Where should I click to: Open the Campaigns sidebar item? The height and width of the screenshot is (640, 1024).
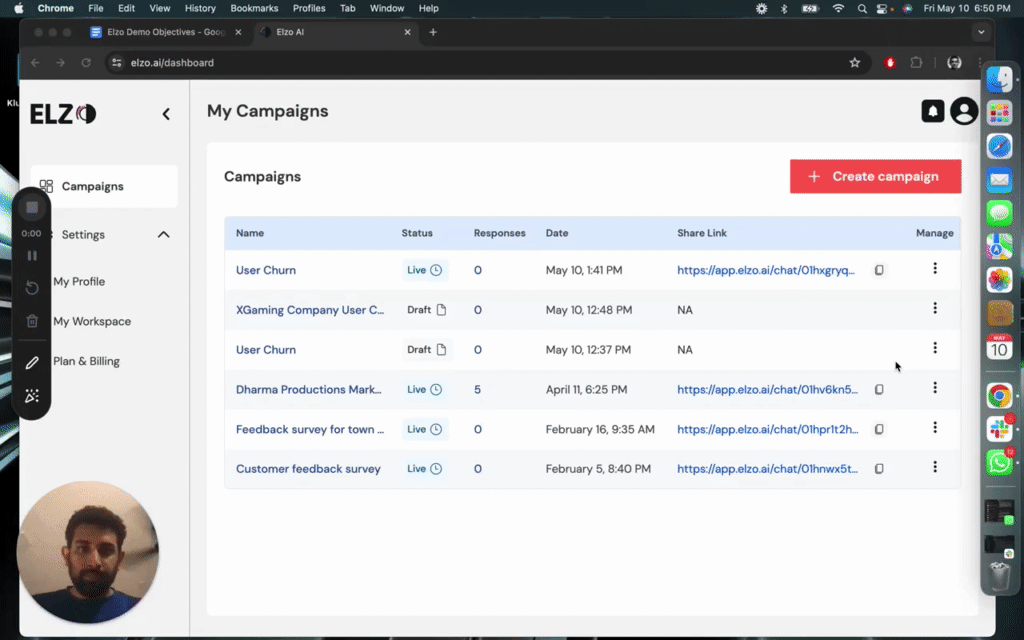(92, 187)
